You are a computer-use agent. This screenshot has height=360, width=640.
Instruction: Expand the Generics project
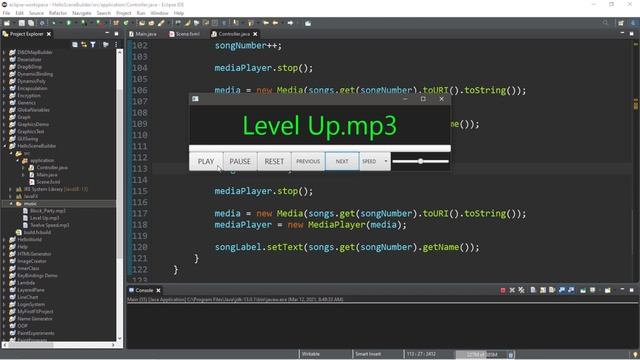coord(4,102)
